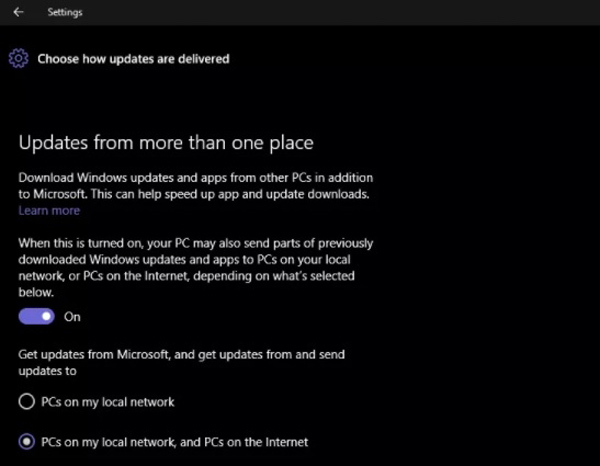
Task: Click the word below above the On switch
Action: [x=36, y=292]
